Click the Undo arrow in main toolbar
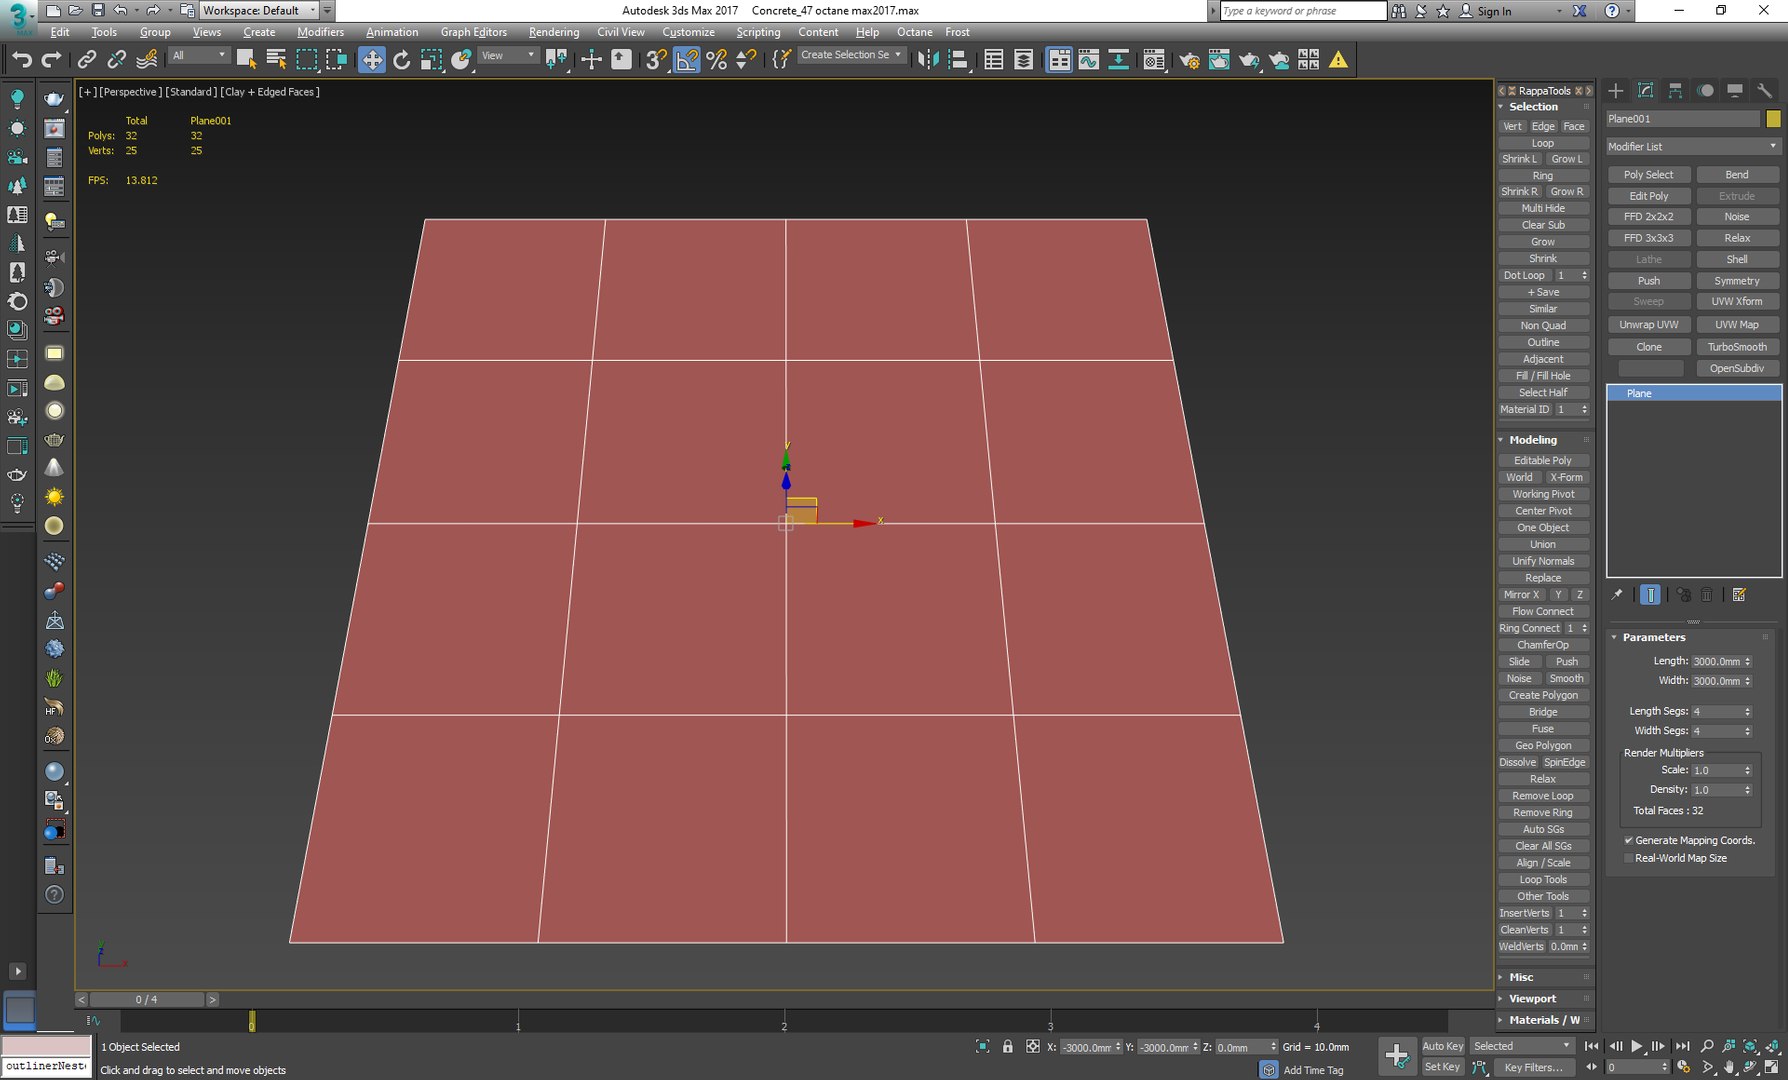Image resolution: width=1788 pixels, height=1080 pixels. [22, 60]
